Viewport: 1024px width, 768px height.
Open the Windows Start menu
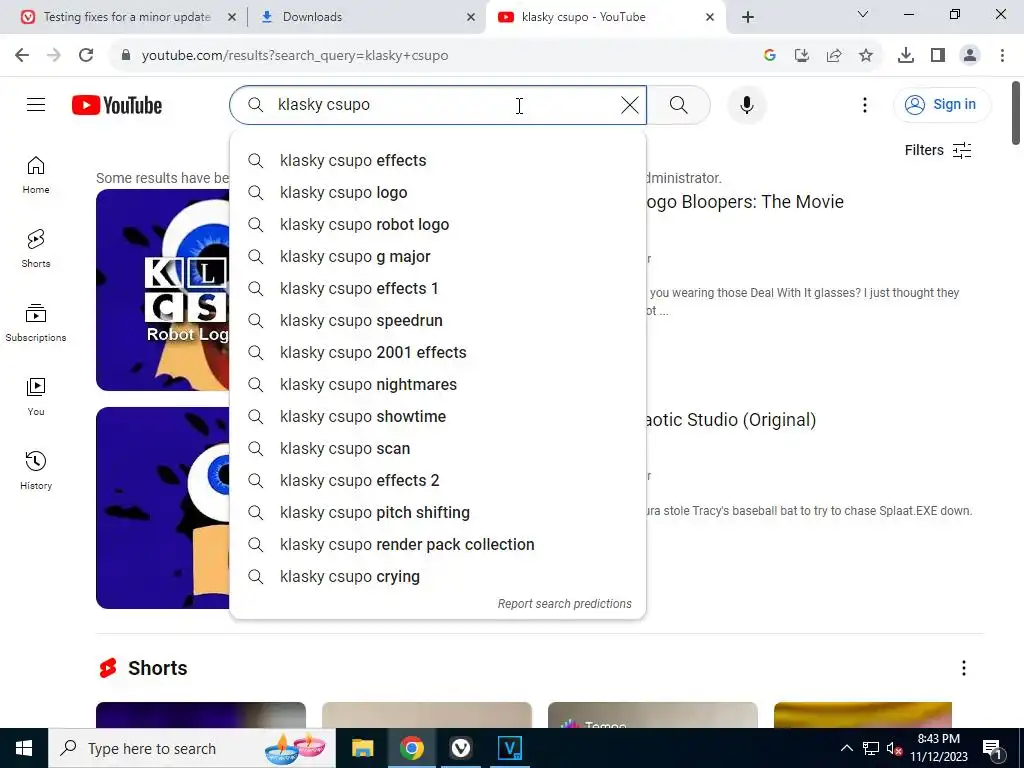click(x=24, y=748)
